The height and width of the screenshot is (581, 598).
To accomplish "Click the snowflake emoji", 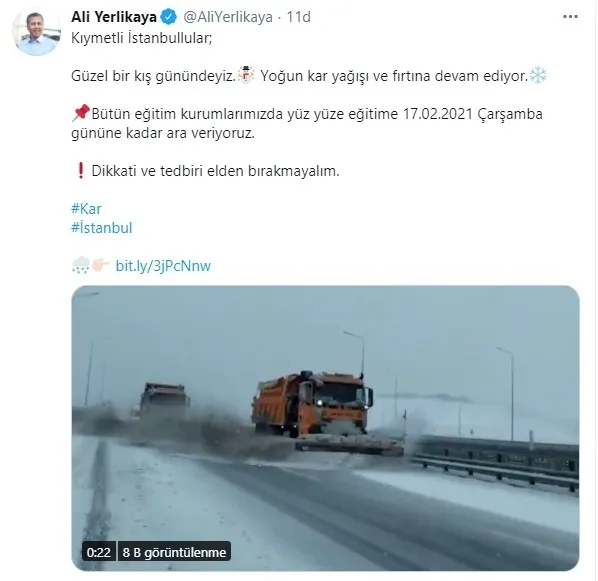I will click(x=538, y=75).
